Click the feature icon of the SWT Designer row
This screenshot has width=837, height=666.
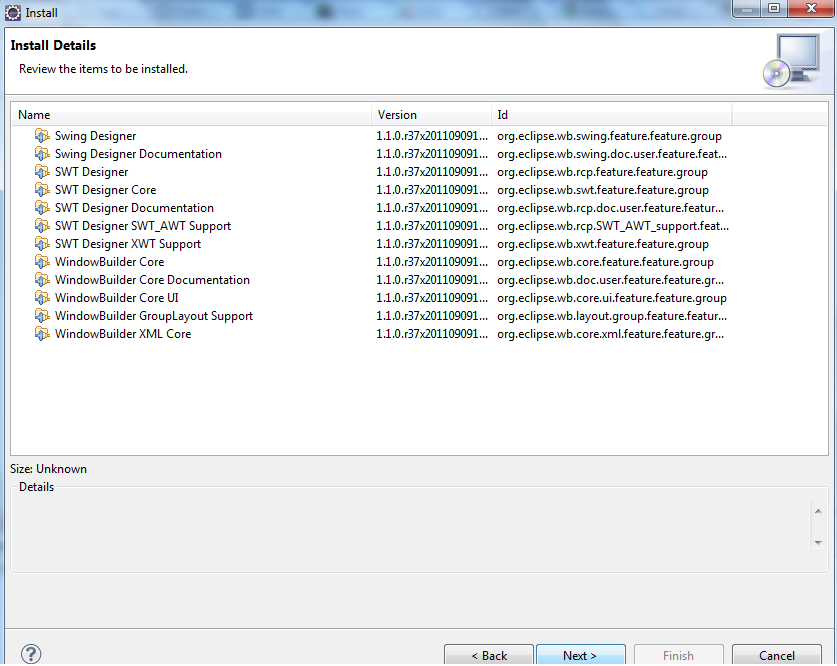42,172
